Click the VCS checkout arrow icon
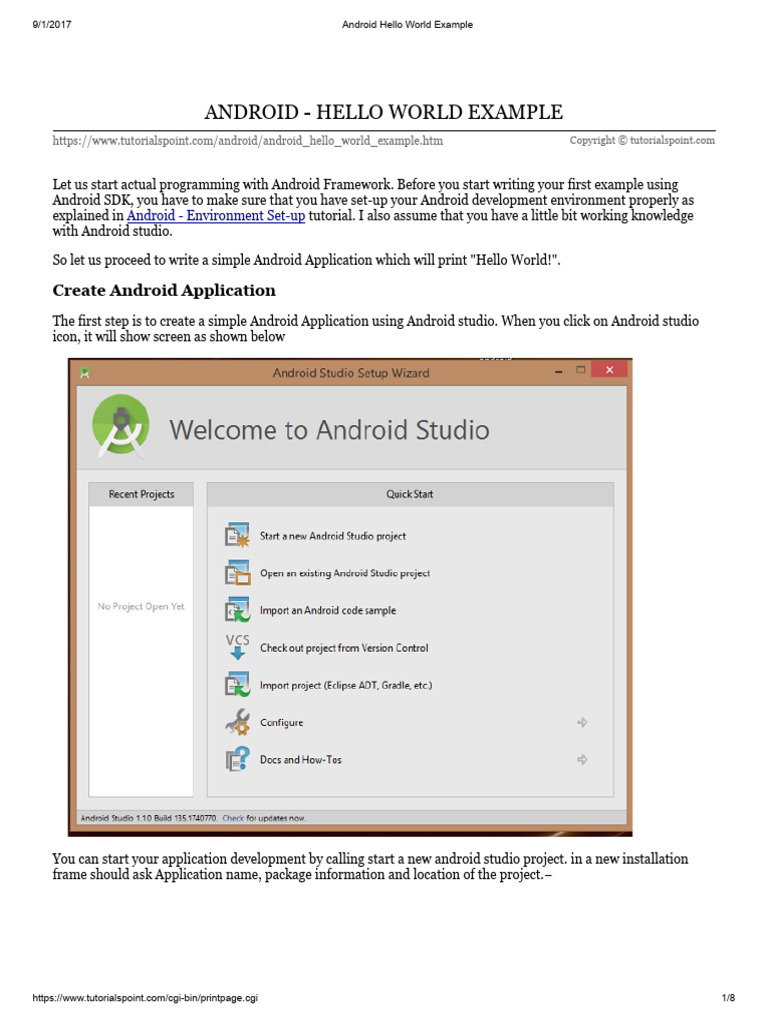 tap(237, 647)
